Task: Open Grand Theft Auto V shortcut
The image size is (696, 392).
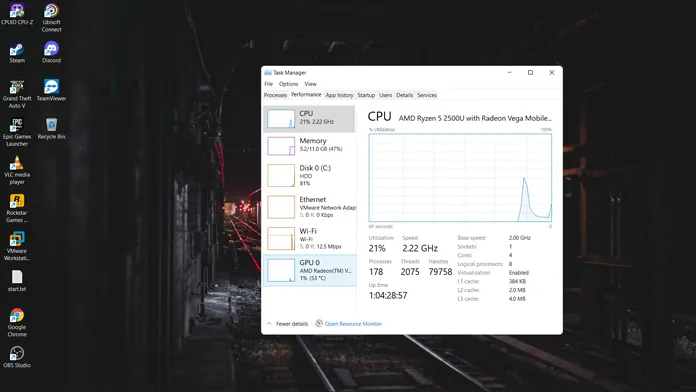Action: click(17, 94)
